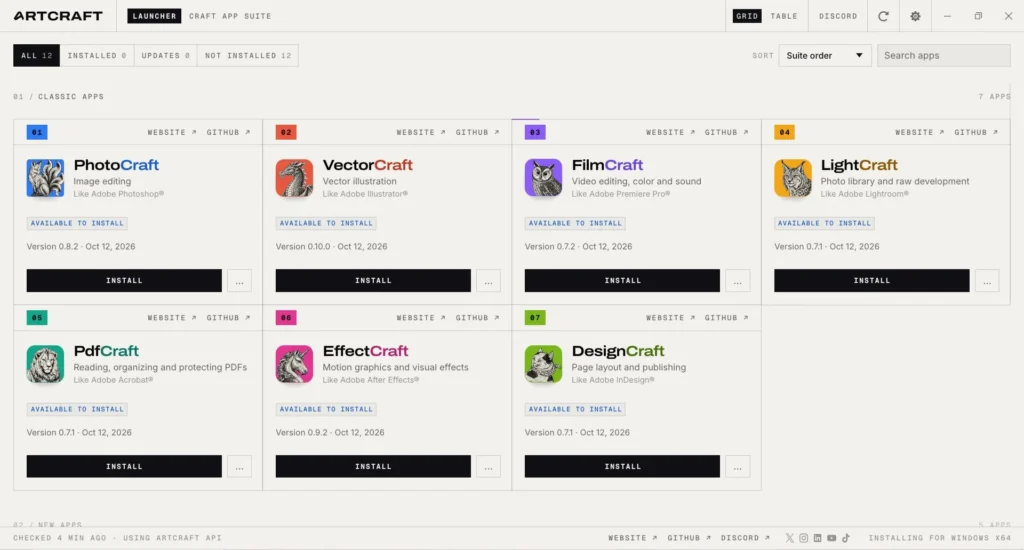
Task: Open EffectCraft Website link
Action: [x=421, y=317]
